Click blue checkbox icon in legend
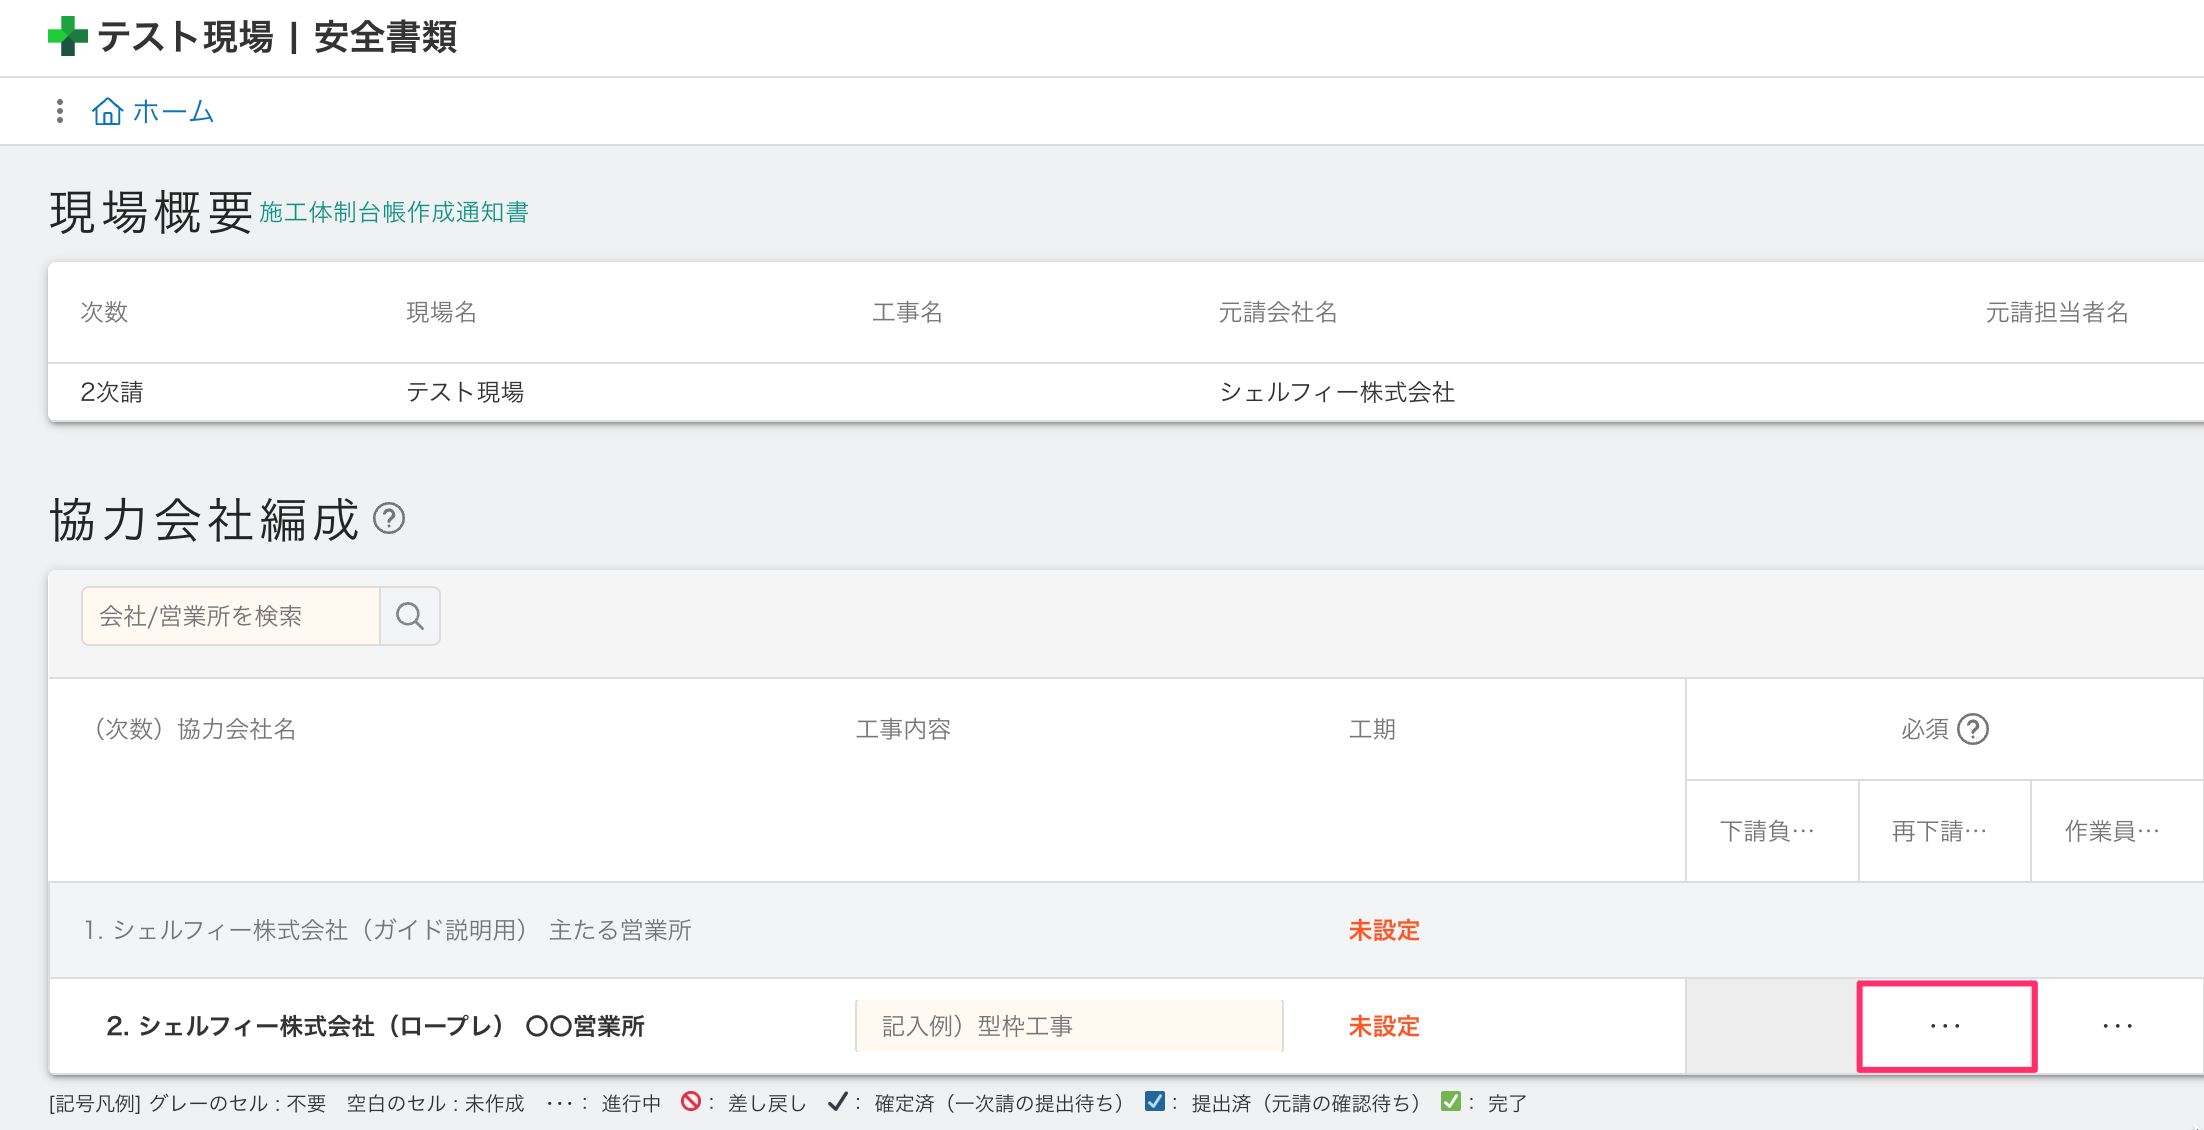Screen dimensions: 2204x1130 (x=1154, y=1102)
